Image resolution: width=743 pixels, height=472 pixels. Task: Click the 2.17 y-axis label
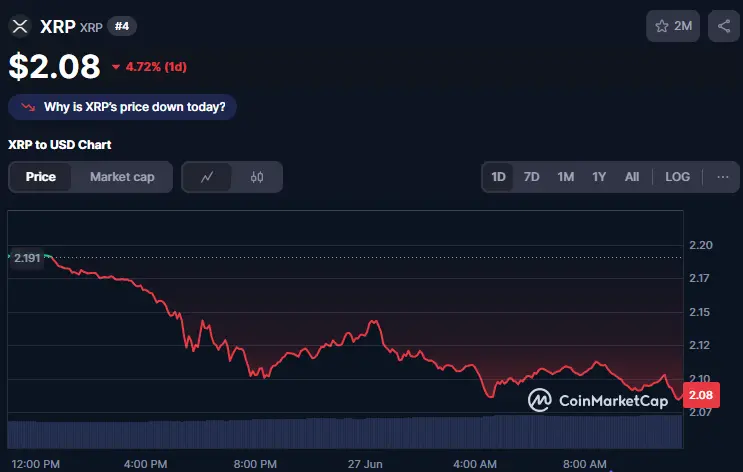699,278
